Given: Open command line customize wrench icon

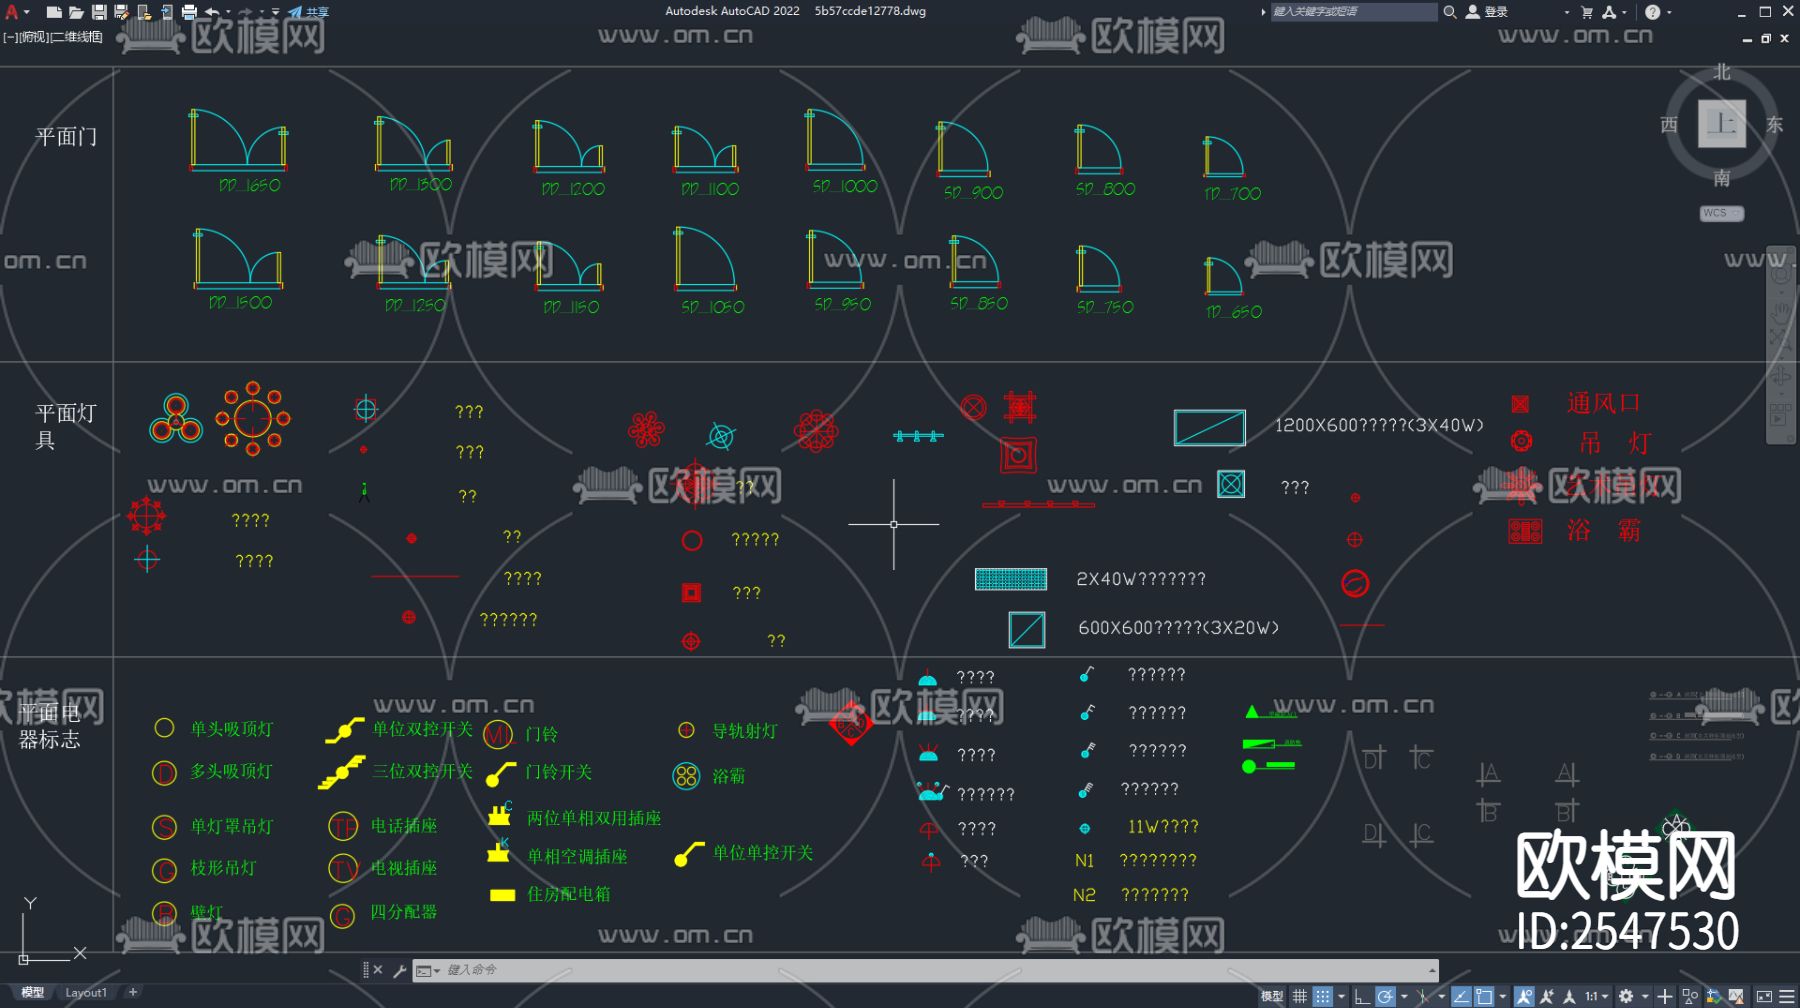Looking at the screenshot, I should click(399, 970).
